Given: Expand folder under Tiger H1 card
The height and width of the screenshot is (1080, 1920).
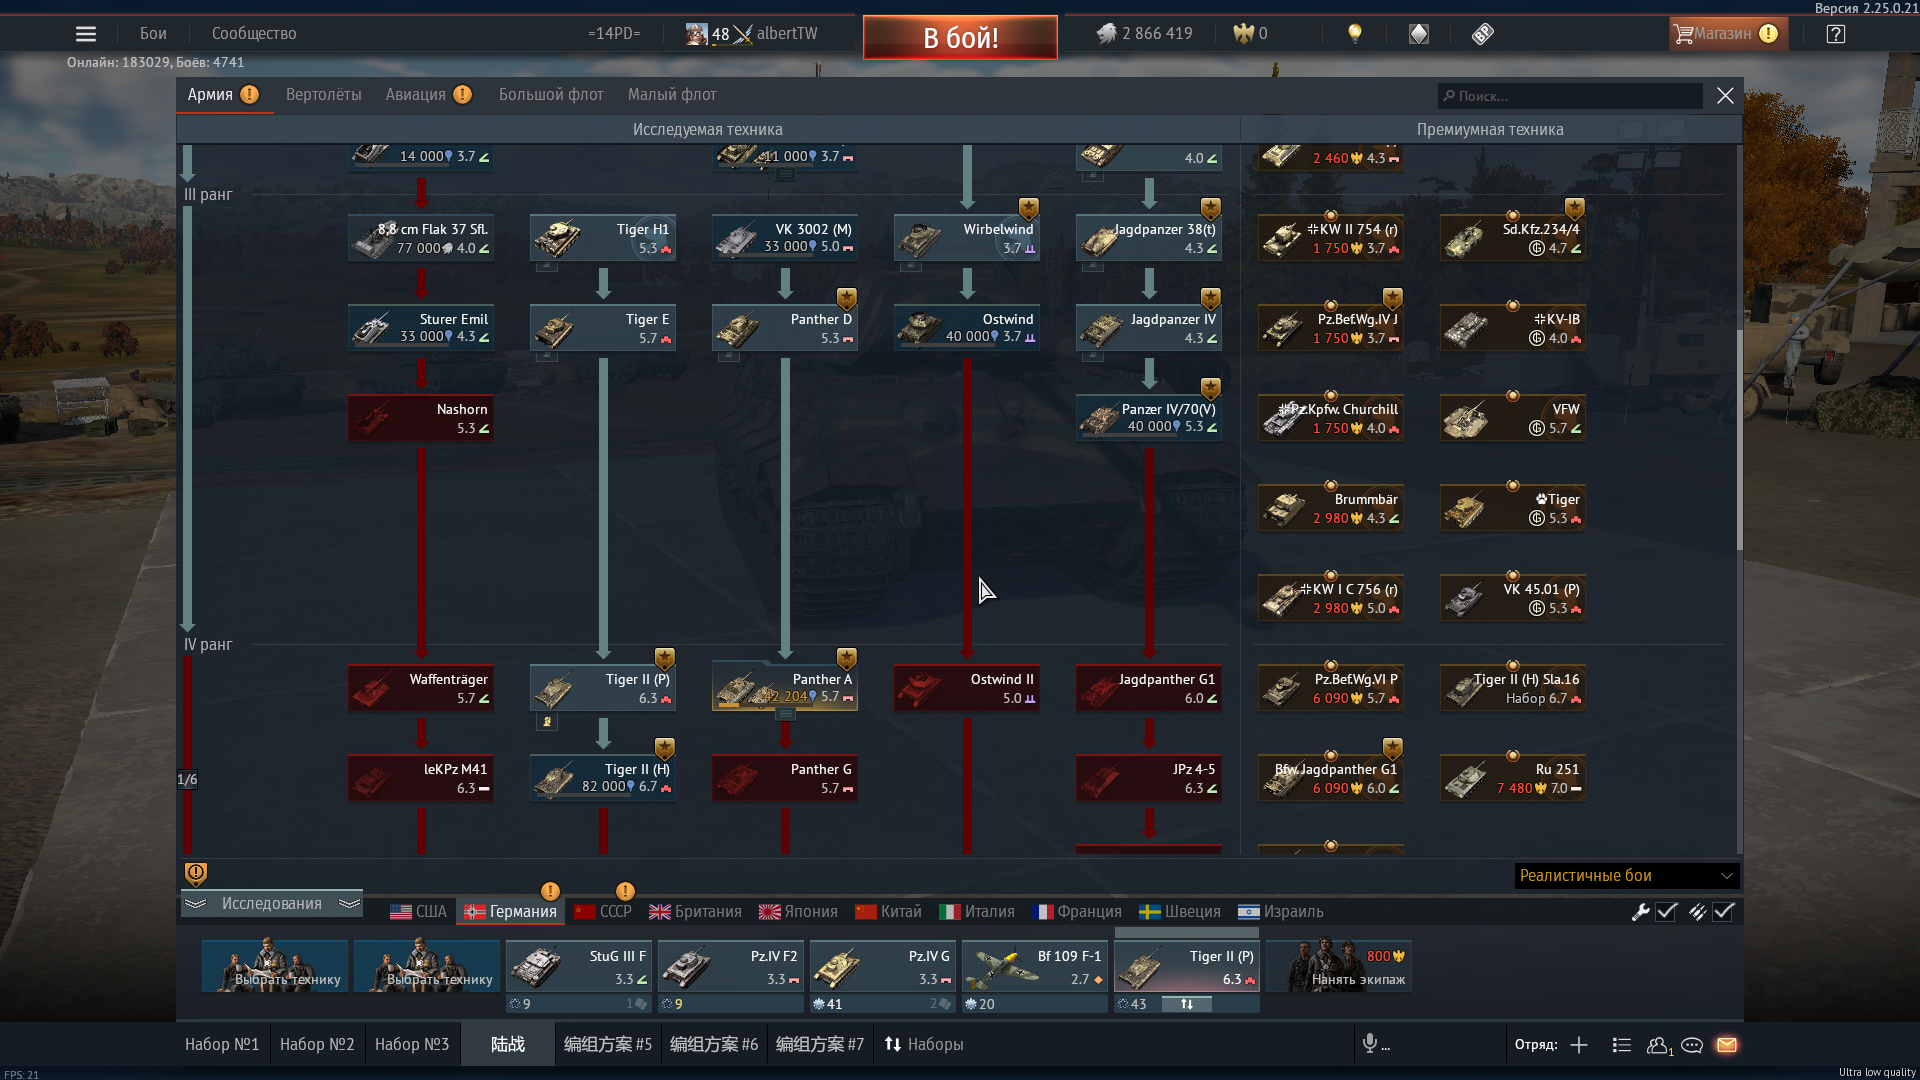Looking at the screenshot, I should click(547, 267).
